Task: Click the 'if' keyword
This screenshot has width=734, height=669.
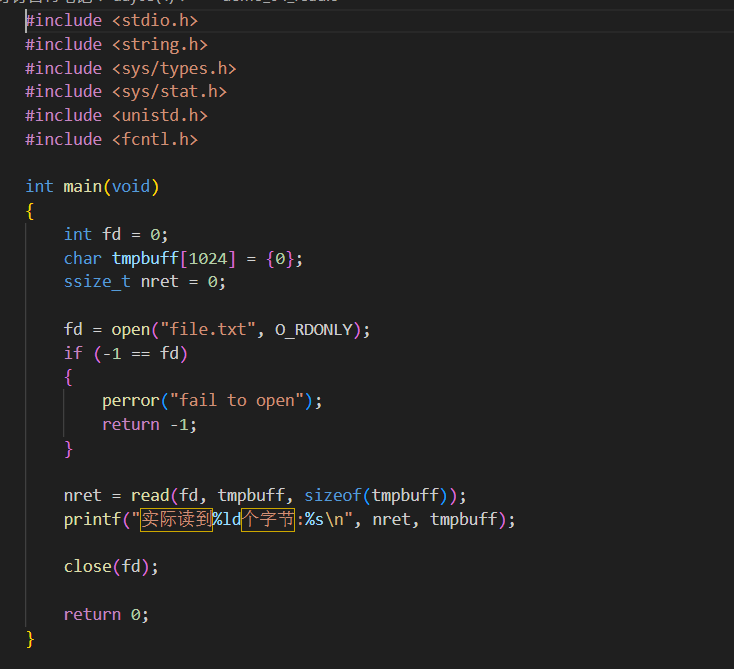Action: pos(73,353)
